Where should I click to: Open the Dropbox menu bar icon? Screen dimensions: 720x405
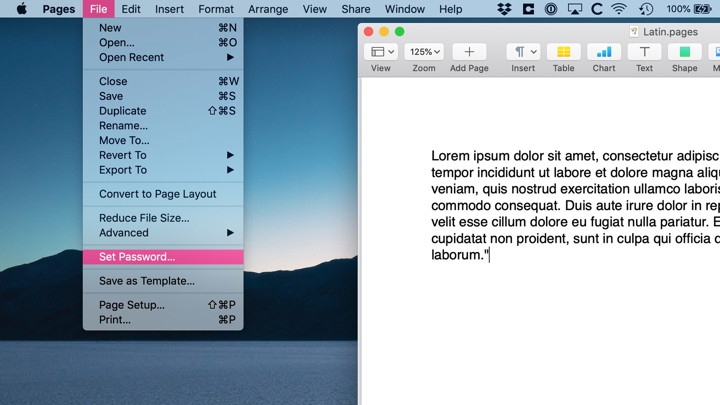coord(504,9)
